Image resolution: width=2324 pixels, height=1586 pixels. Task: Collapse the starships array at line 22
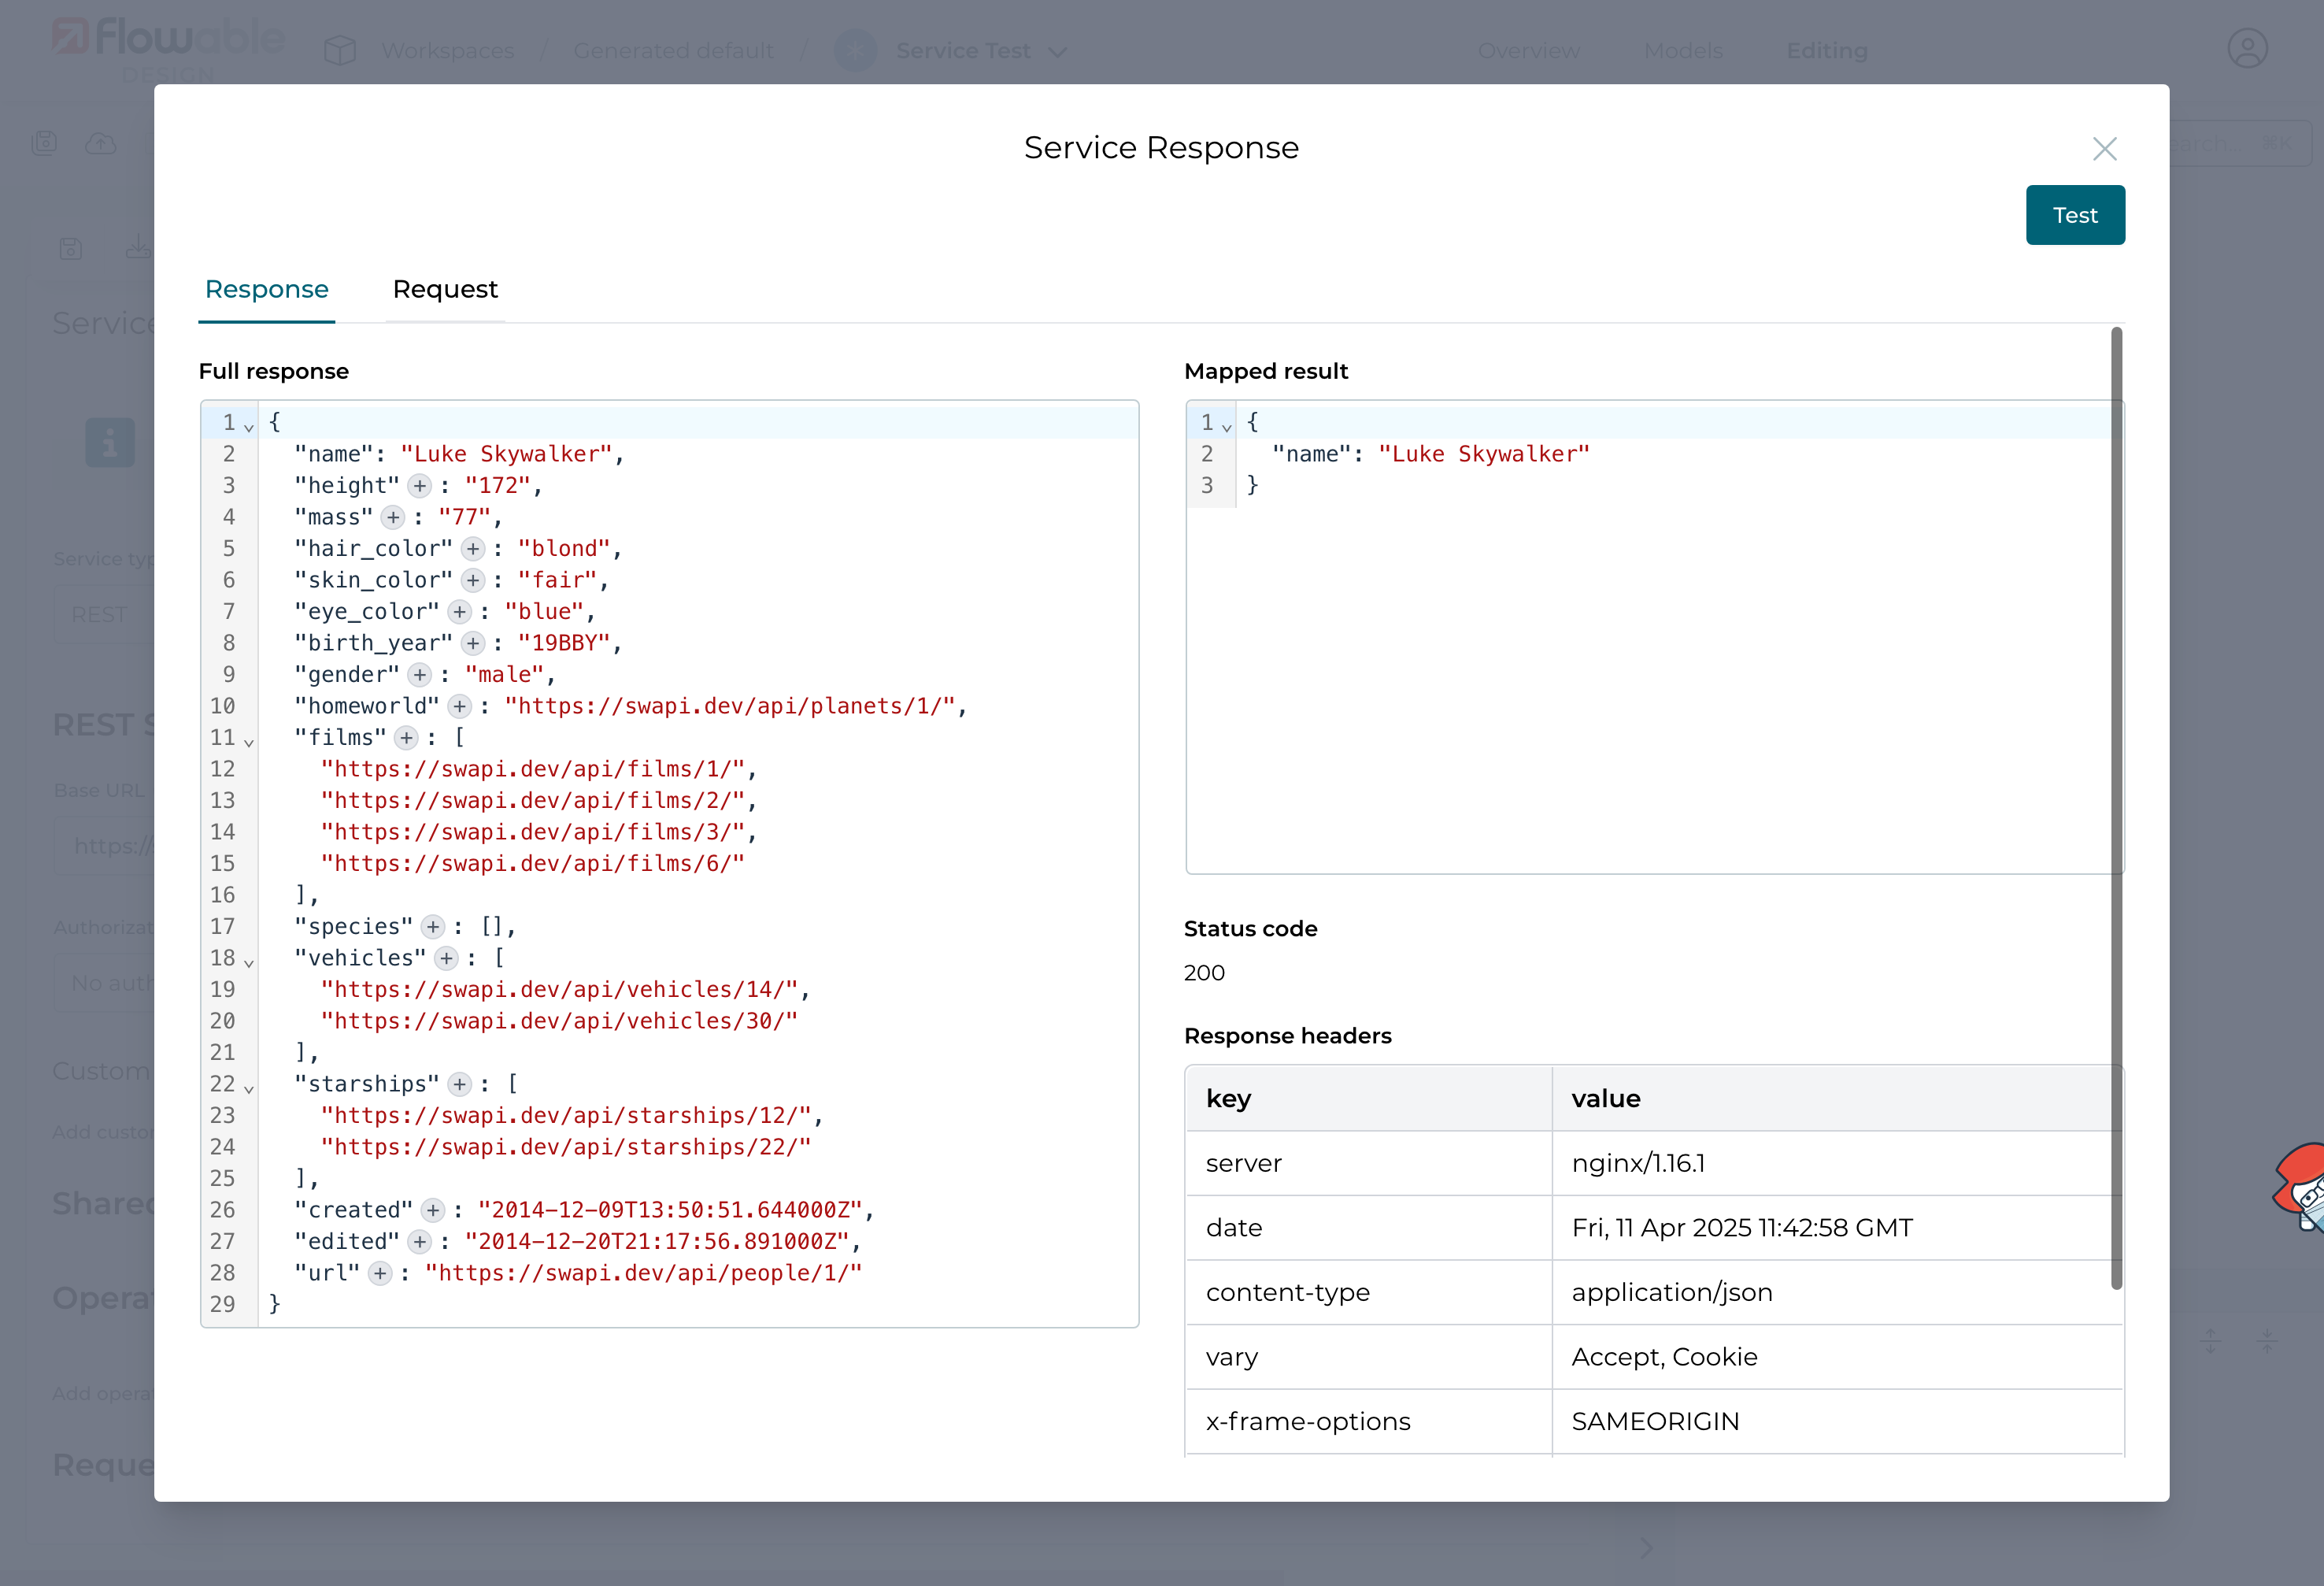[249, 1088]
